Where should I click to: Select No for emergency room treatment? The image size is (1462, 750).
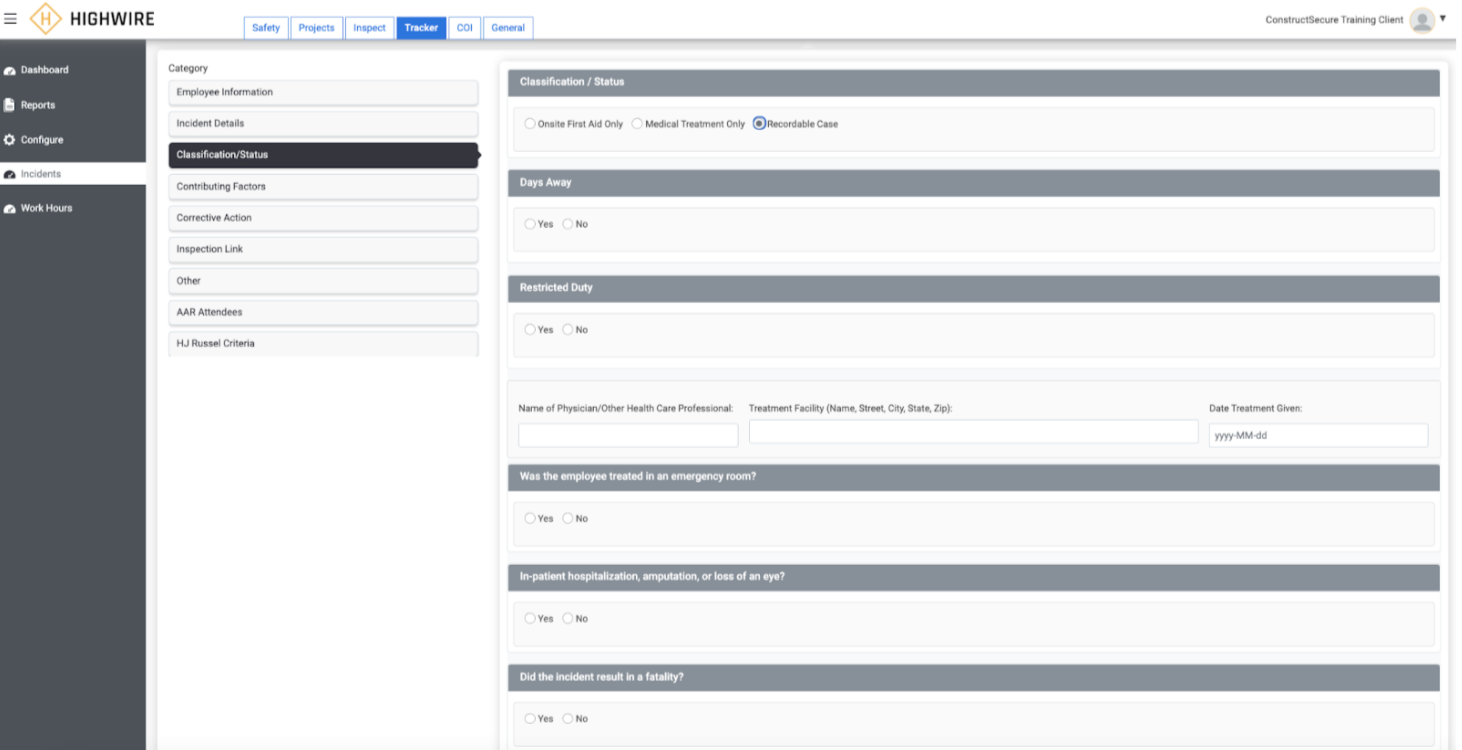coord(568,519)
